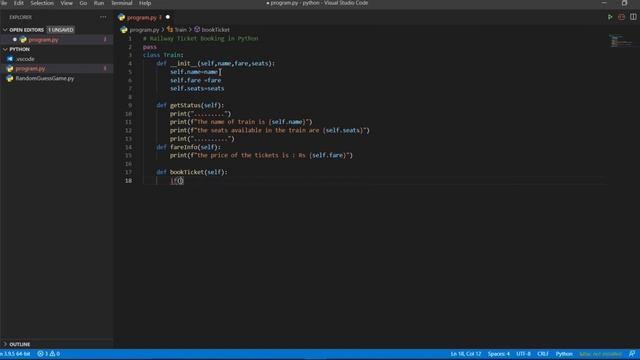The image size is (640, 360).
Task: Click unsaved dot beside program.py in Open Editors
Action: pyautogui.click(x=15, y=40)
